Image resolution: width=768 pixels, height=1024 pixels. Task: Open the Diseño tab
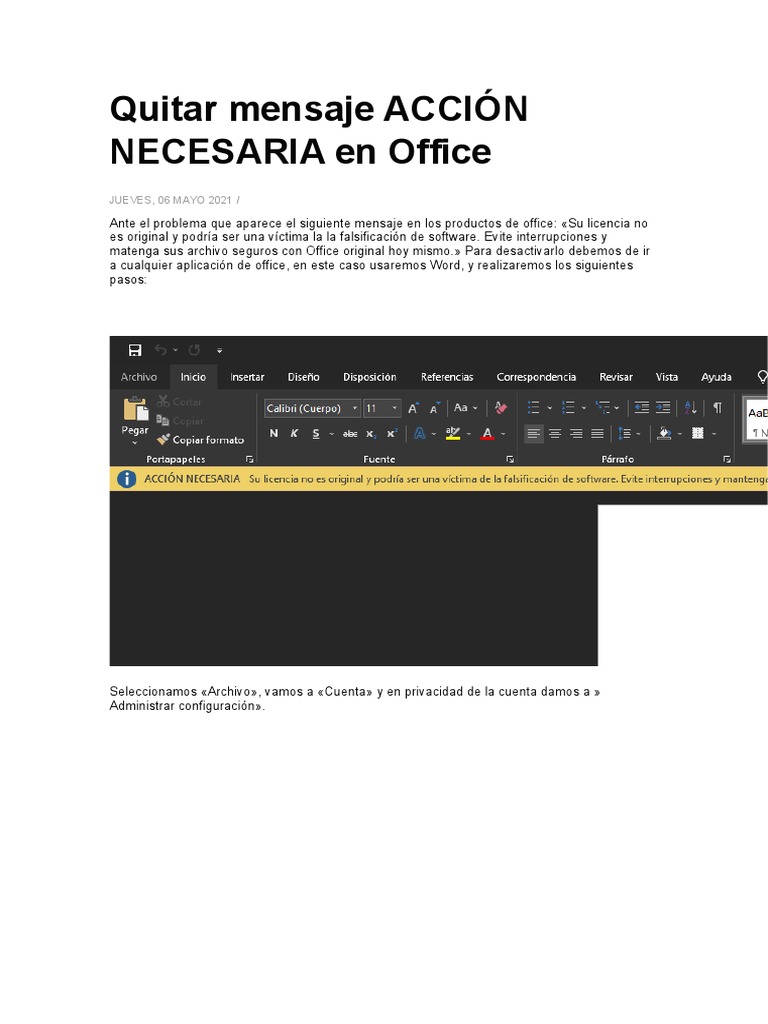[x=304, y=377]
